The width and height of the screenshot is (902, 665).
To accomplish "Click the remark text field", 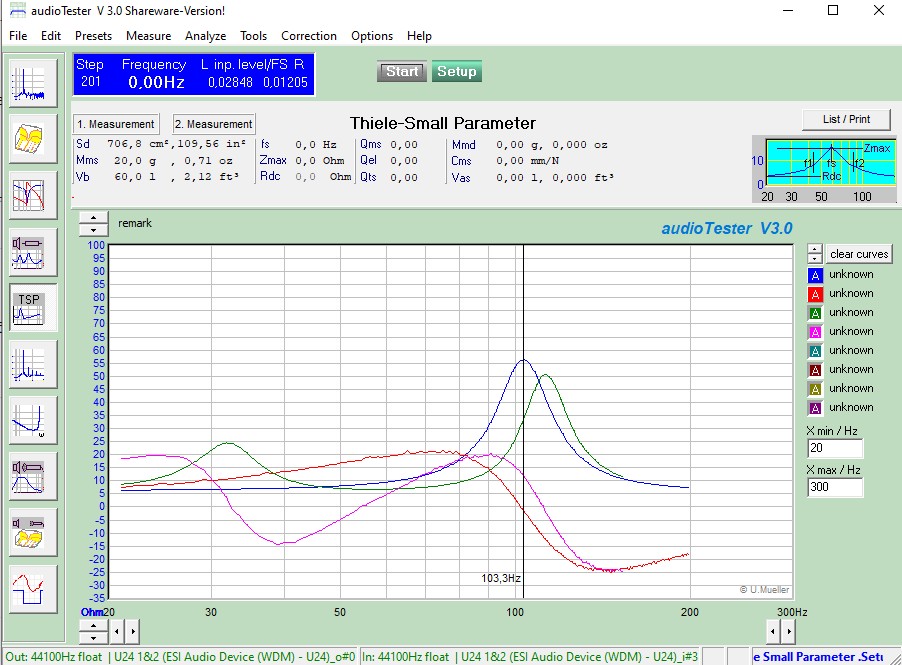I will 135,223.
